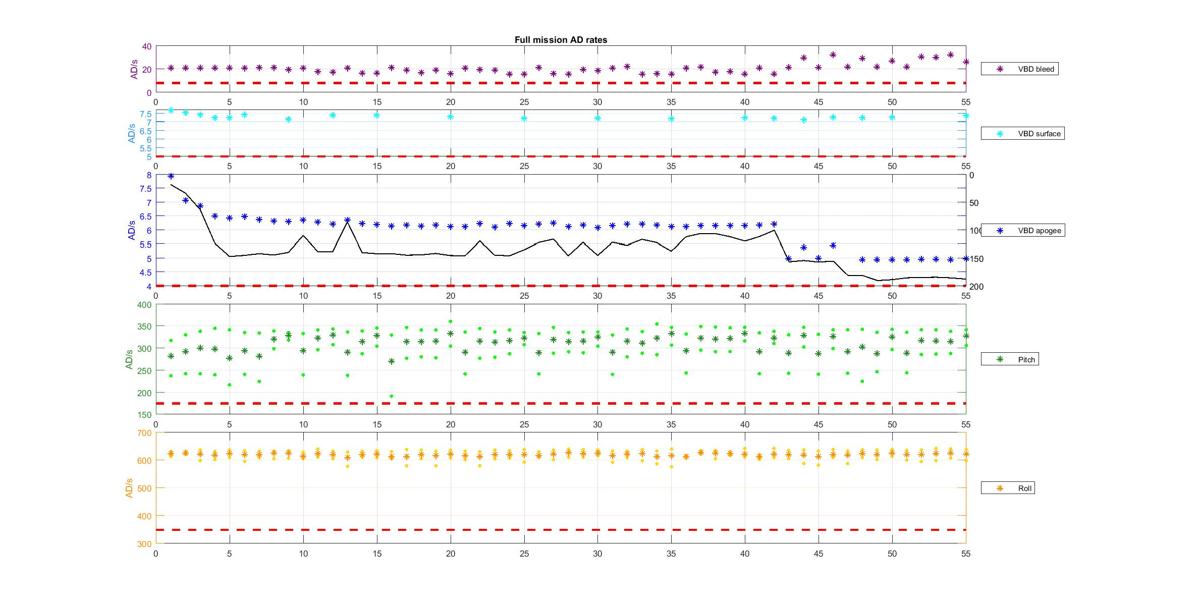Click the 700 y-tick of the Roll plot
Image resolution: width=1200 pixels, height=611 pixels.
[x=145, y=433]
